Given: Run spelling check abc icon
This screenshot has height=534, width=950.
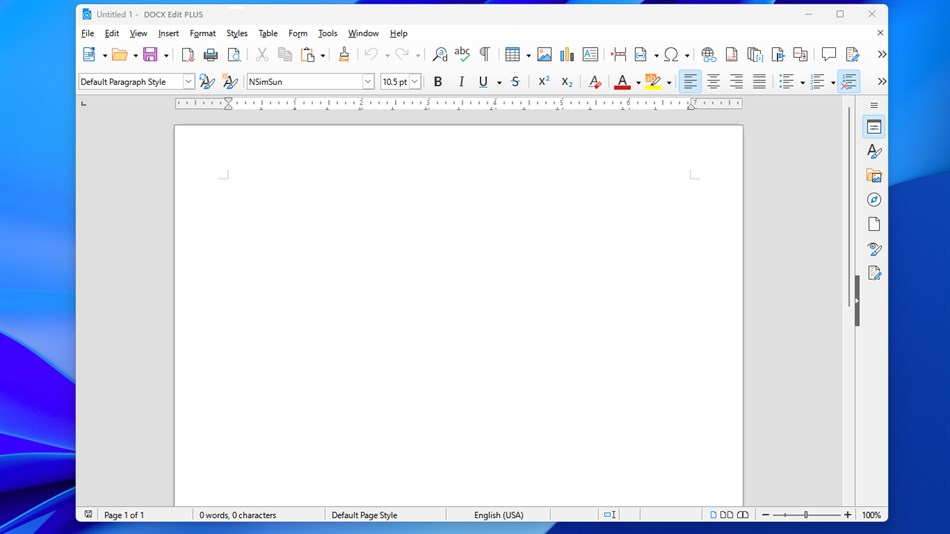Looking at the screenshot, I should coord(462,55).
